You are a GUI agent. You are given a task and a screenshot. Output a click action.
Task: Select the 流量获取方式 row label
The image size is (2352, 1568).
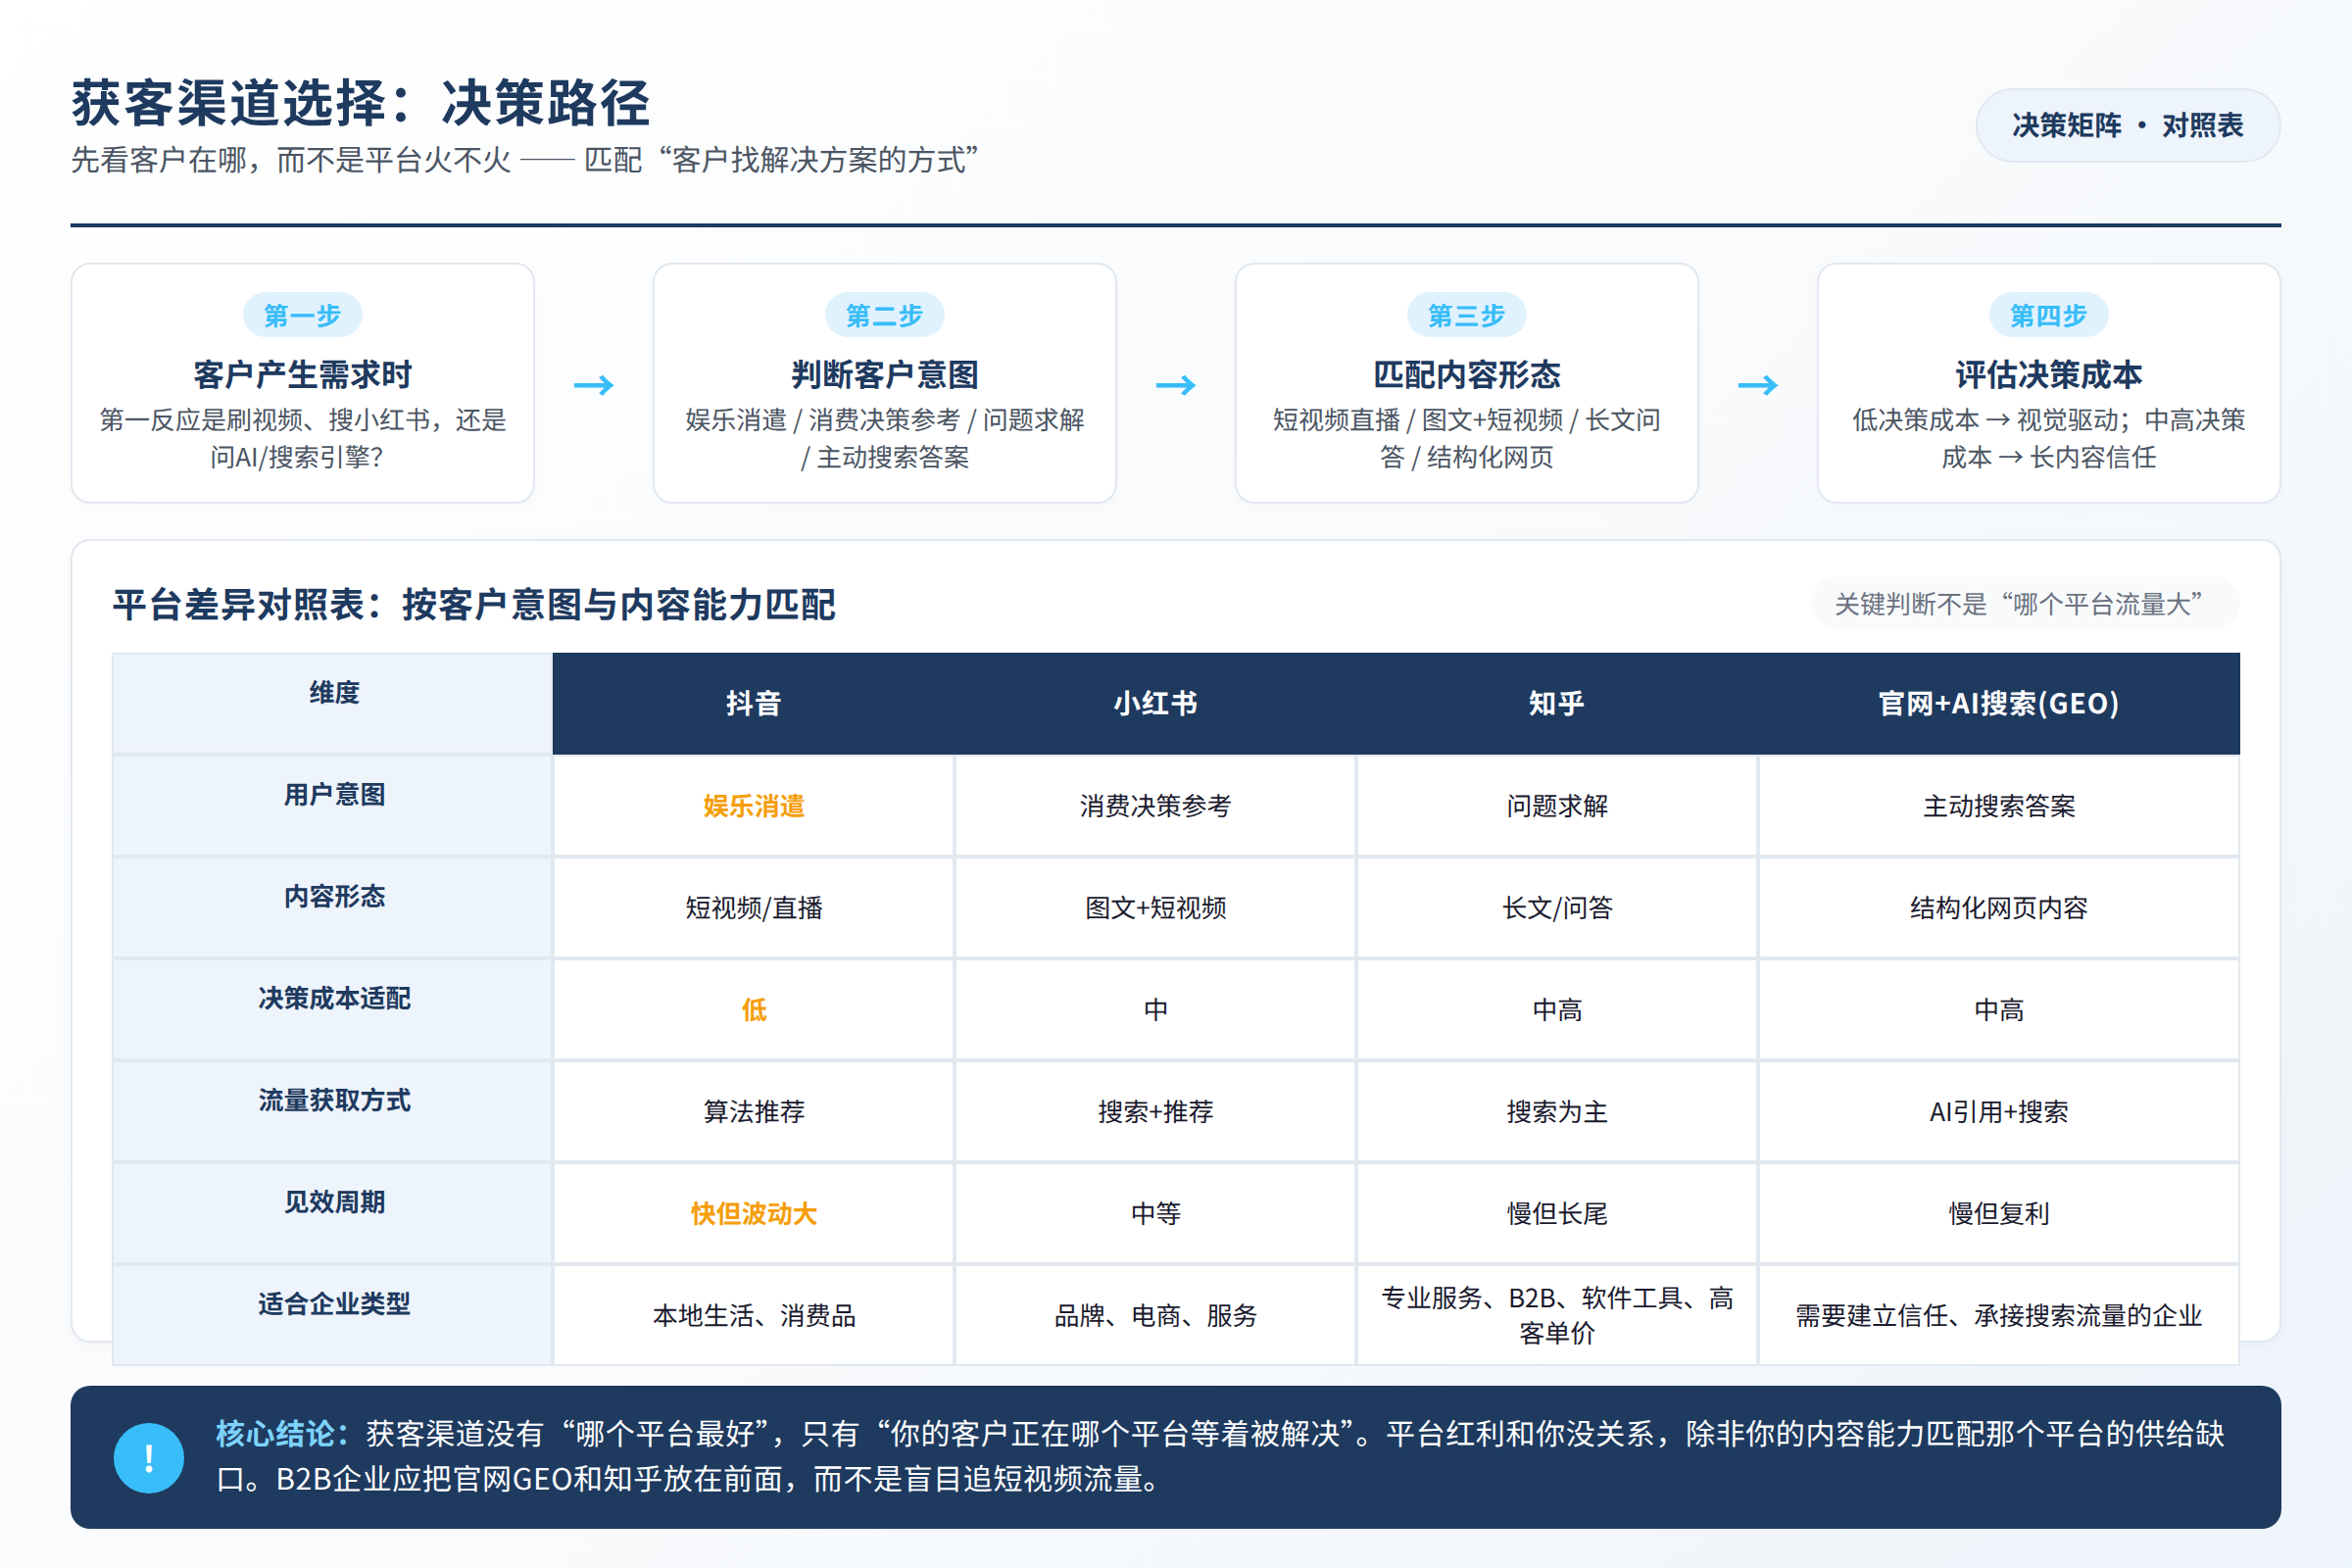point(333,1101)
